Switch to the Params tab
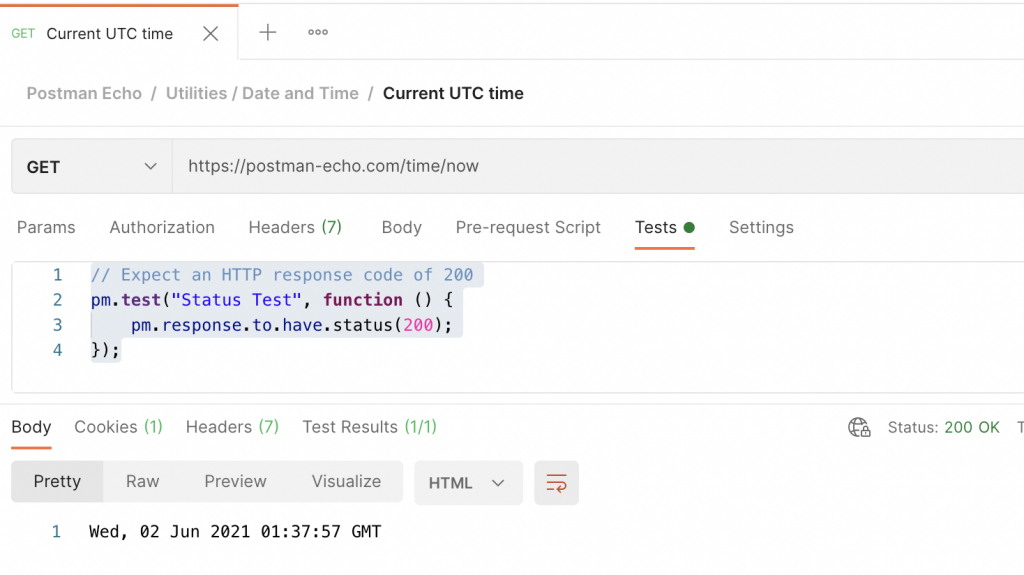 tap(46, 228)
